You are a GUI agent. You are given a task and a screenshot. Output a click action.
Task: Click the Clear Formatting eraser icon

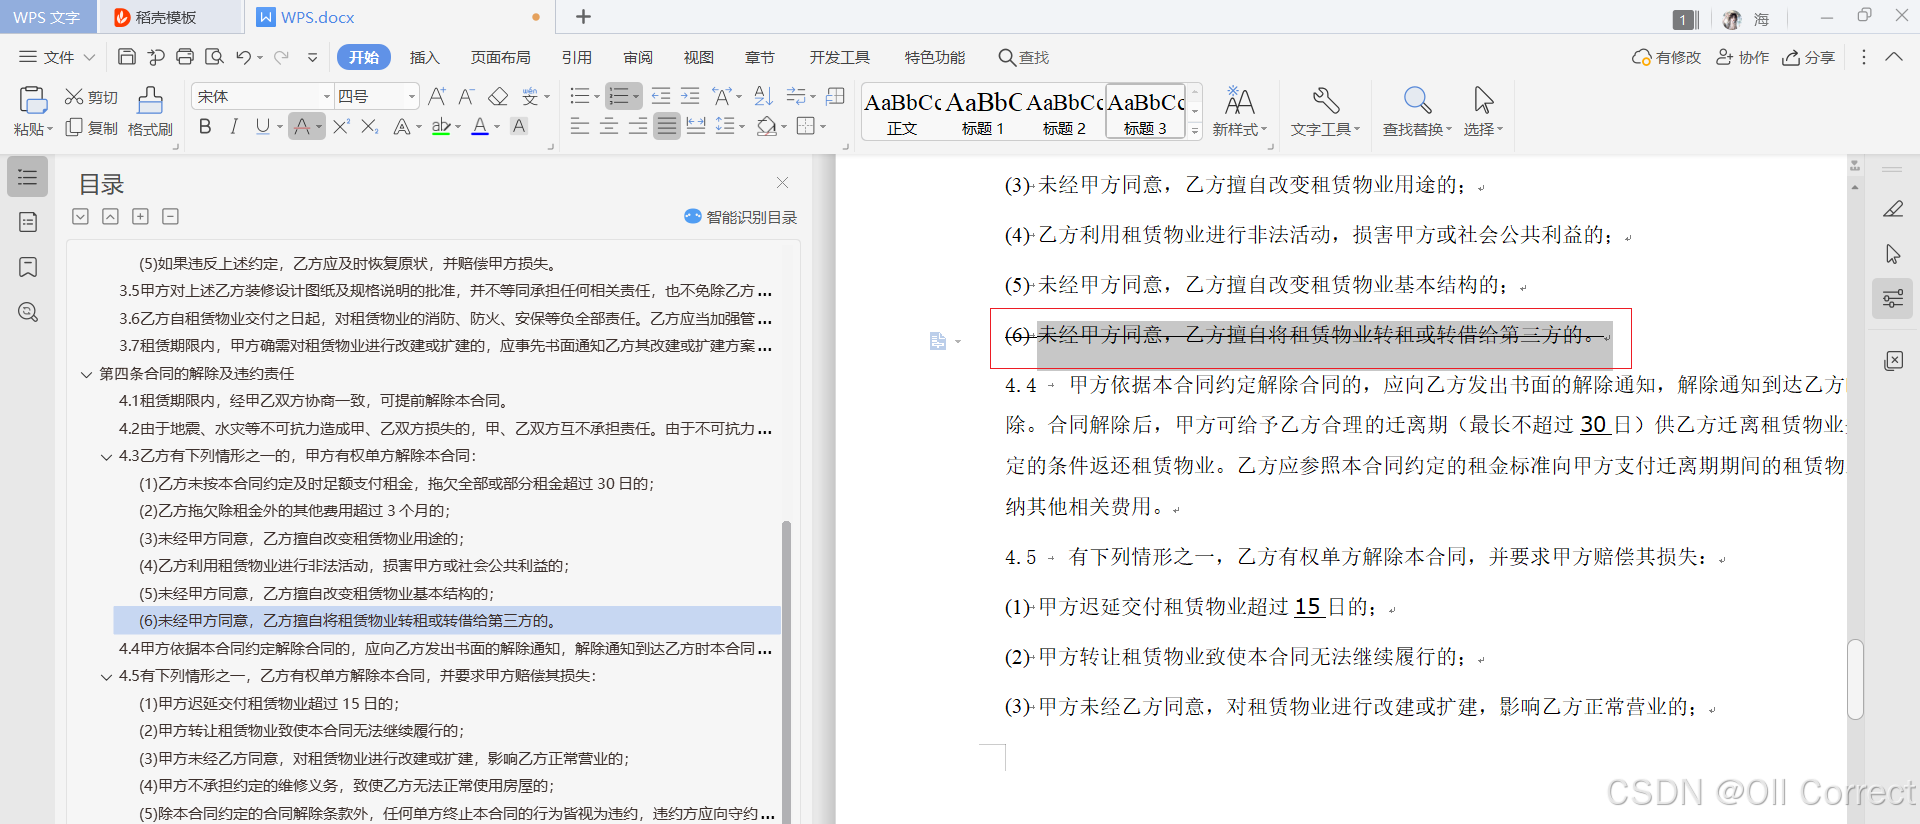(498, 96)
